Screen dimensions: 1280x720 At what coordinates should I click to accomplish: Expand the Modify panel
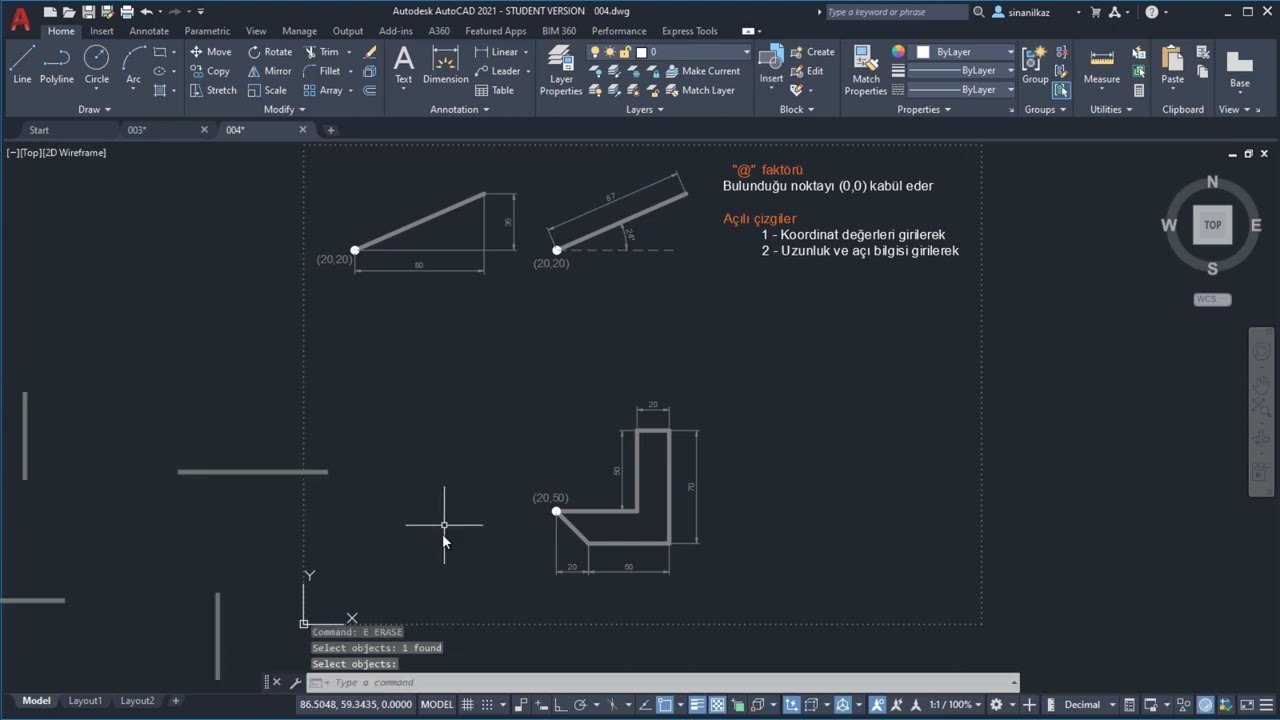(x=284, y=109)
